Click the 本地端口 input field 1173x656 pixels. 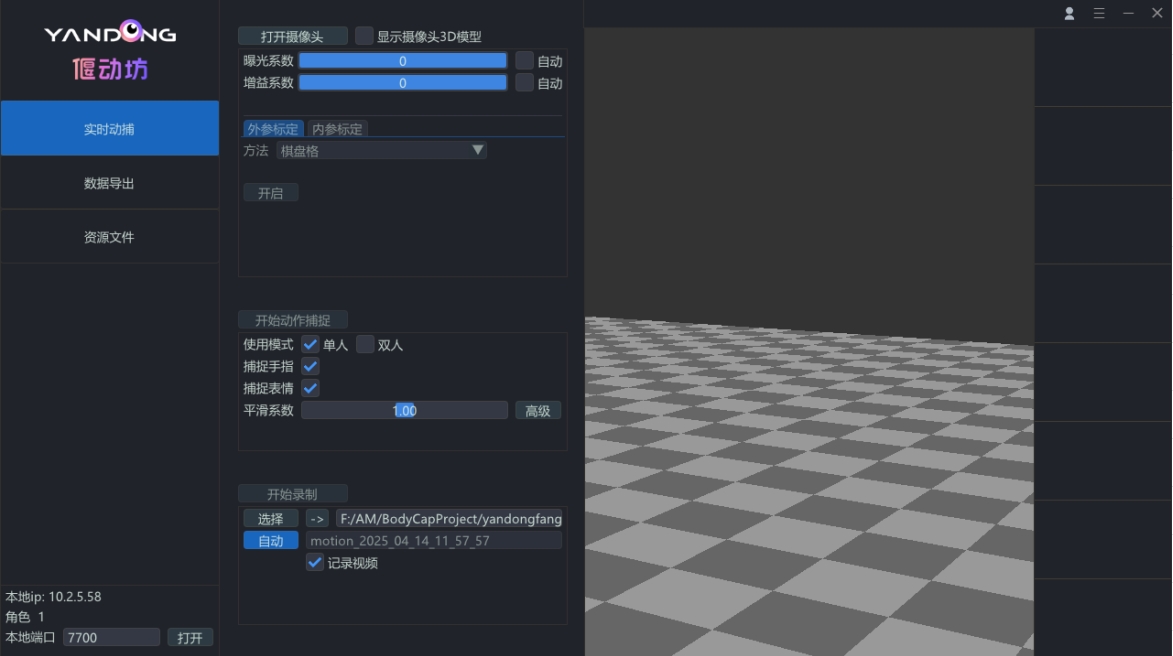tap(111, 637)
